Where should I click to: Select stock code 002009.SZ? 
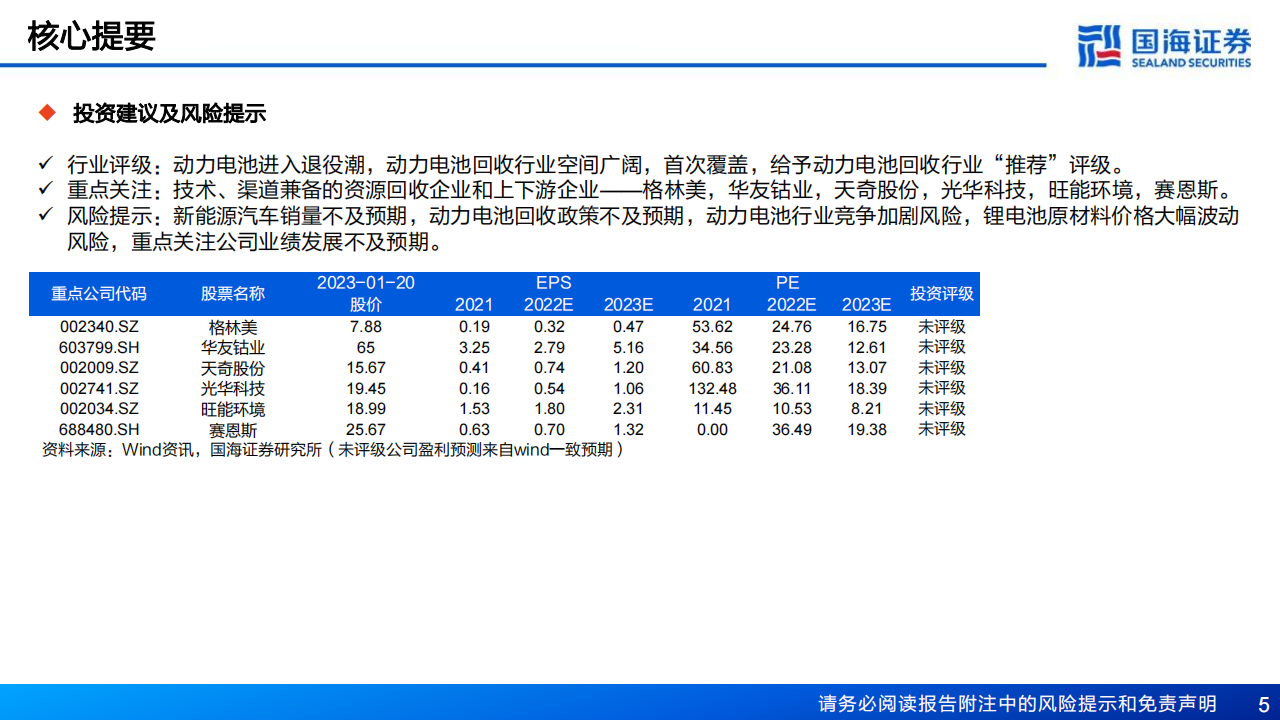[x=99, y=368]
